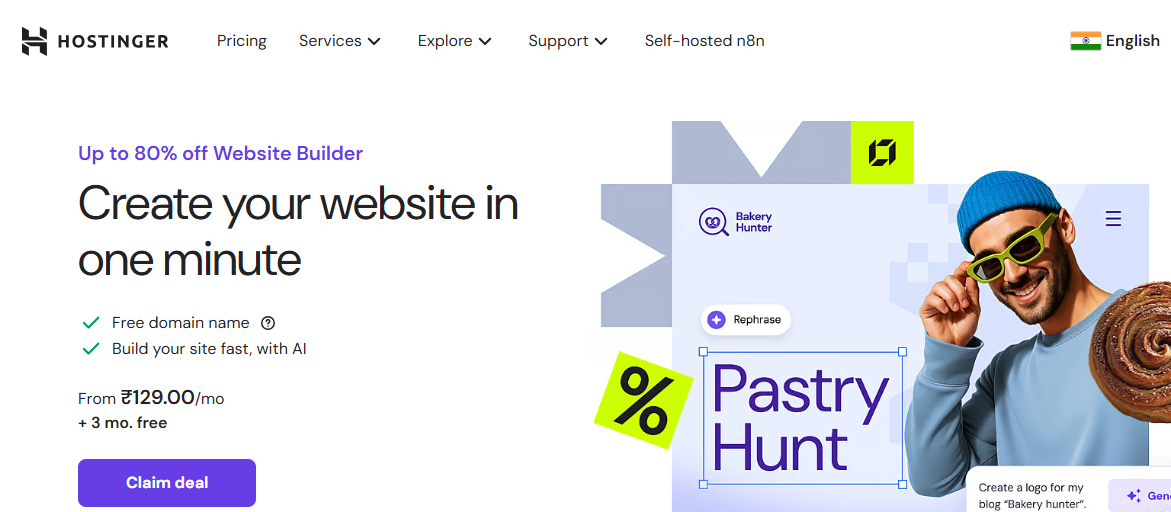This screenshot has height=512, width=1171.
Task: Expand the Services dropdown
Action: (x=340, y=41)
